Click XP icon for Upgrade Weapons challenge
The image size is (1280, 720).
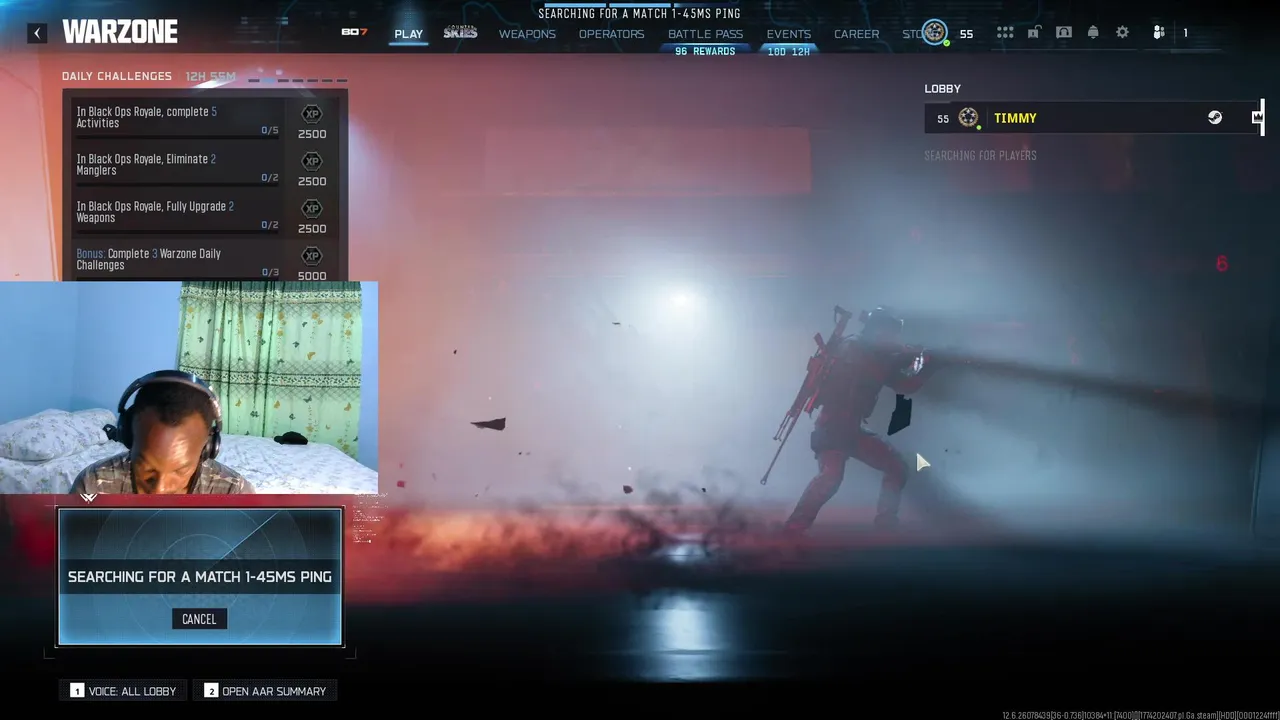(312, 208)
